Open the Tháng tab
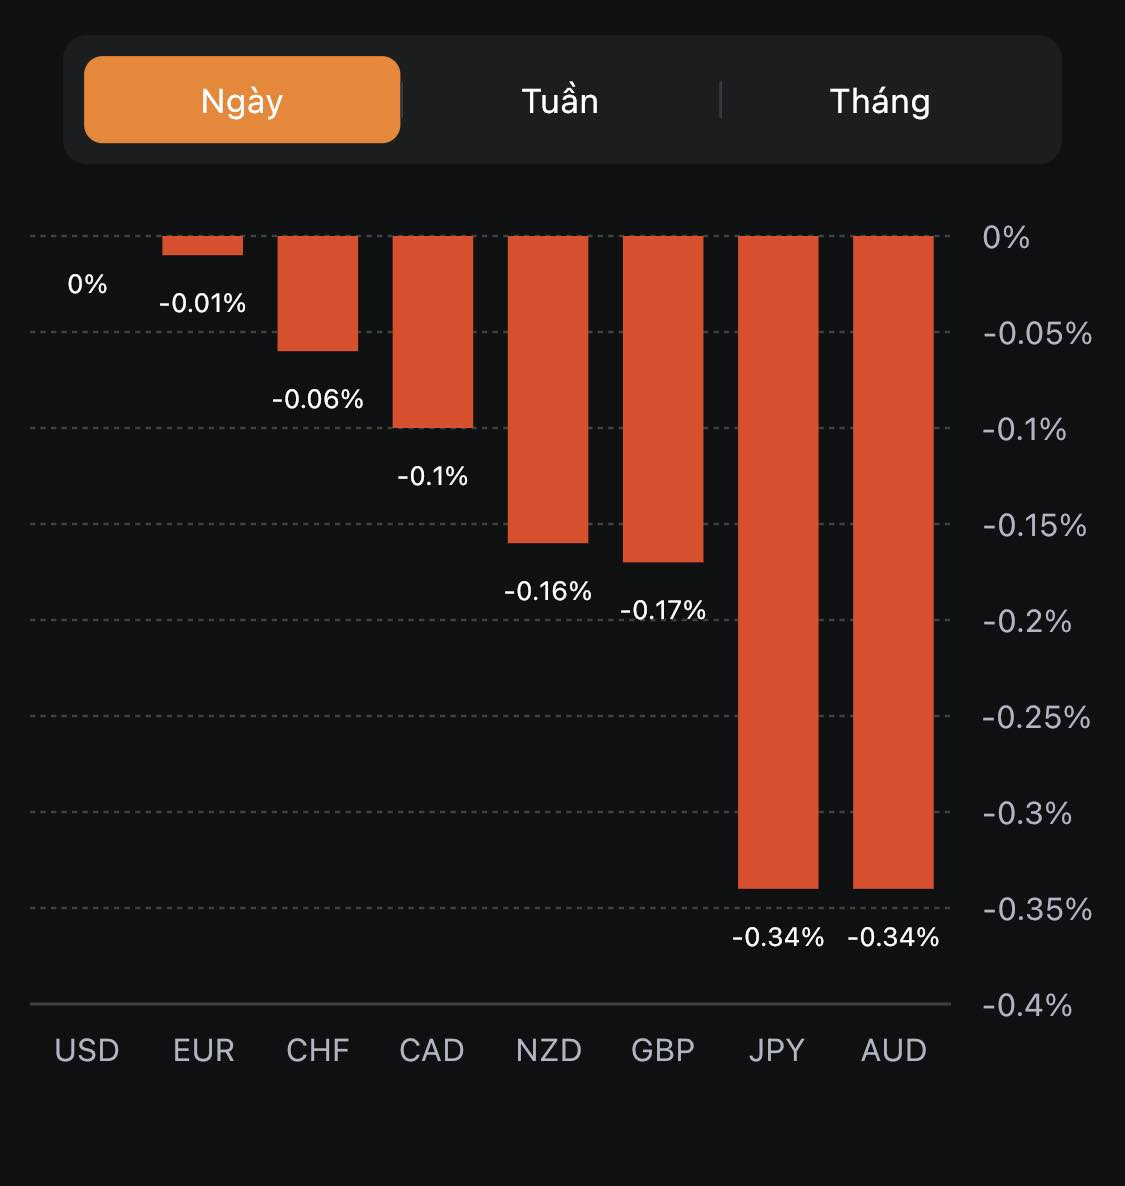 [x=880, y=101]
